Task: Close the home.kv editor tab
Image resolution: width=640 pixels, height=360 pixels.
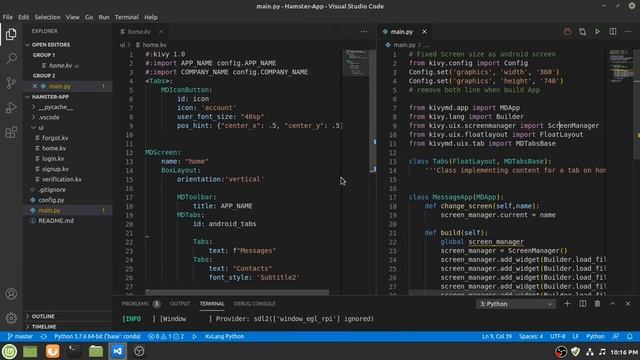Action: (x=161, y=31)
